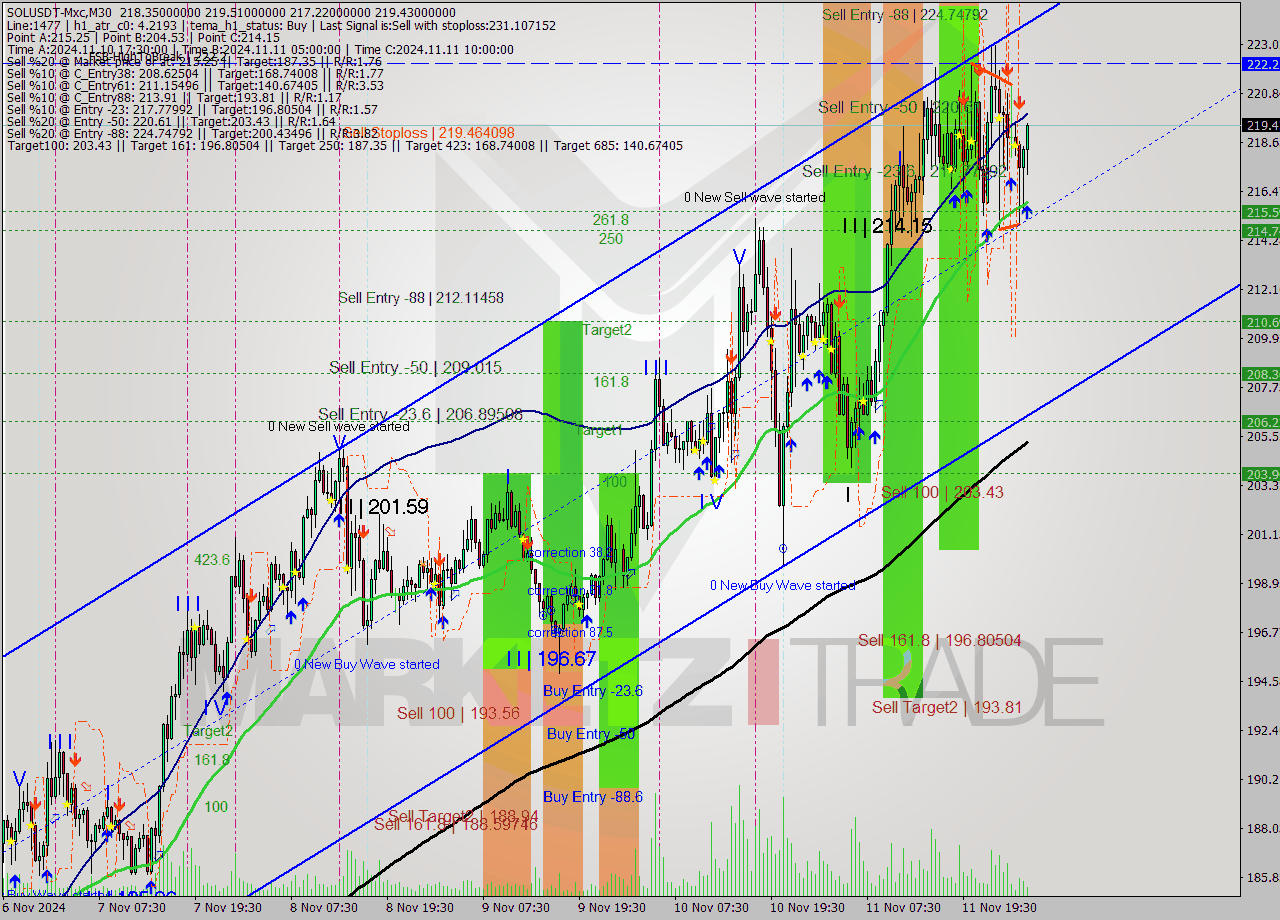Click the 'Sell 100 | 193.56' label
Screen dimensions: 1280x920
pyautogui.click(x=458, y=713)
